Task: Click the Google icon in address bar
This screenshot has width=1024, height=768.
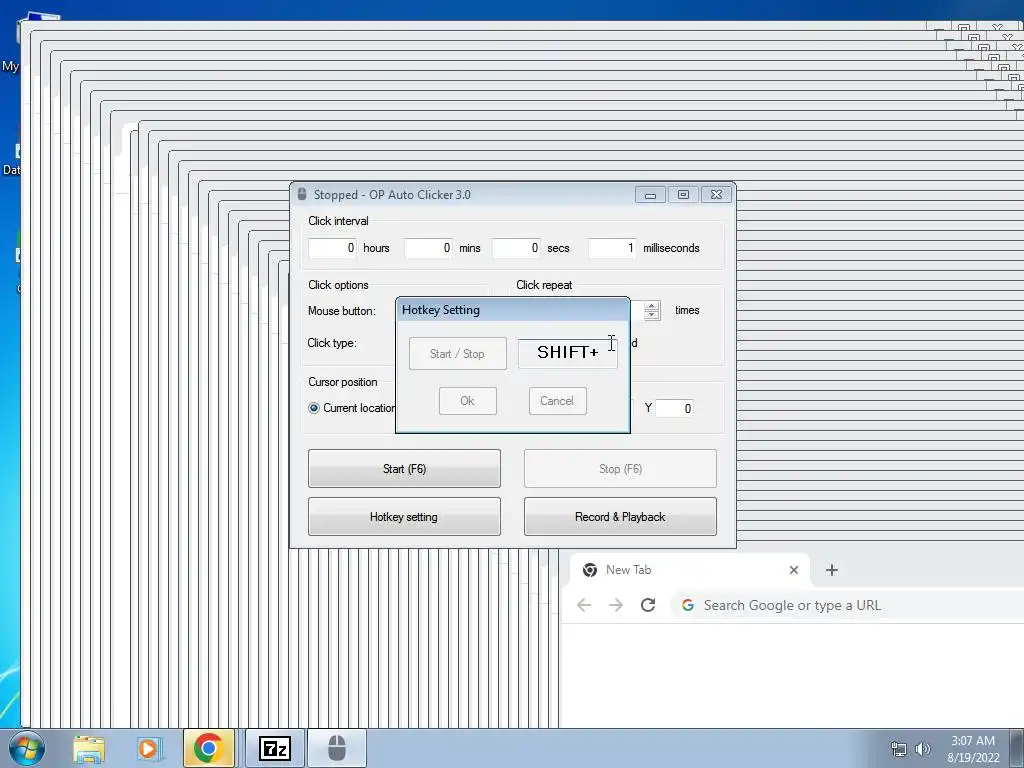Action: pyautogui.click(x=688, y=605)
